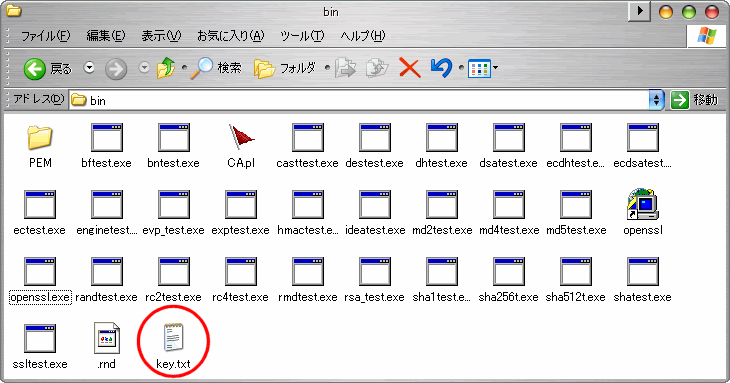Open the Views grid button
Screen dimensions: 730x383
[x=479, y=69]
